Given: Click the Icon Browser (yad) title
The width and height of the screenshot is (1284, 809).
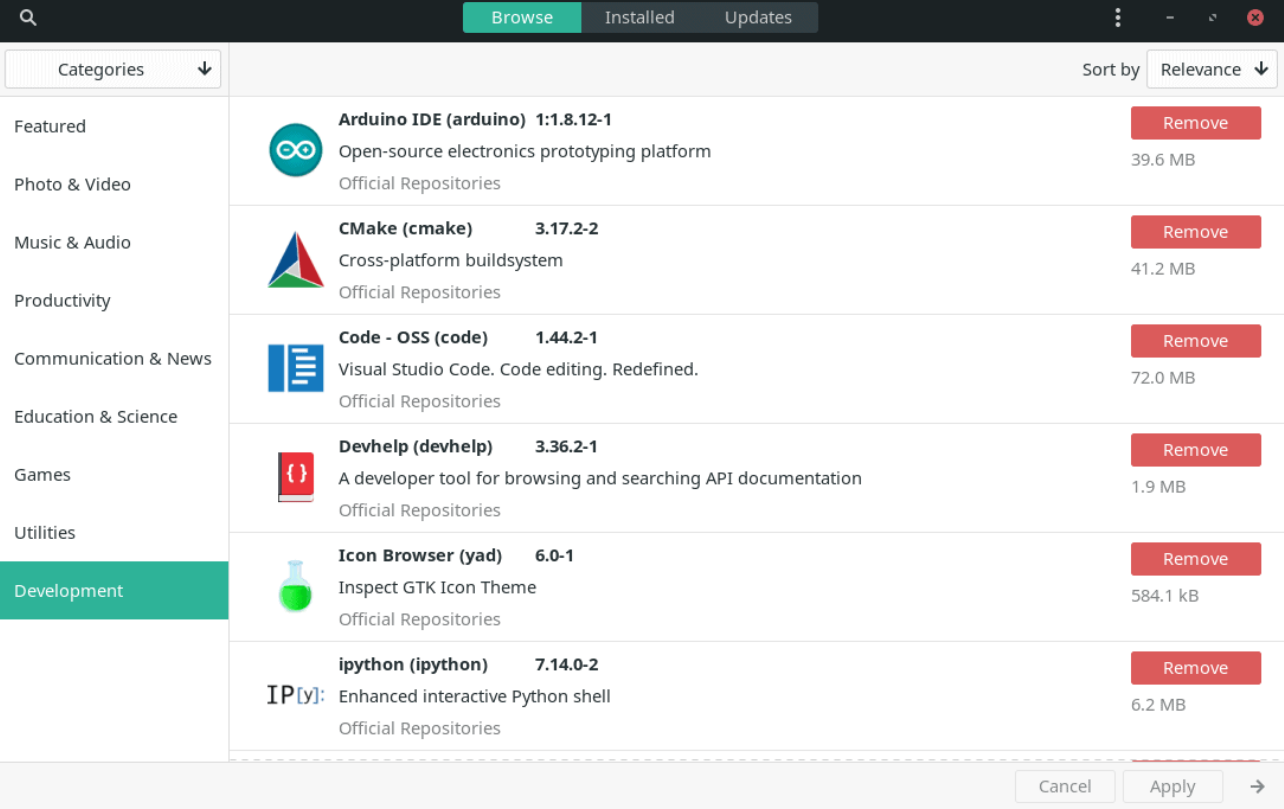Looking at the screenshot, I should (420, 555).
